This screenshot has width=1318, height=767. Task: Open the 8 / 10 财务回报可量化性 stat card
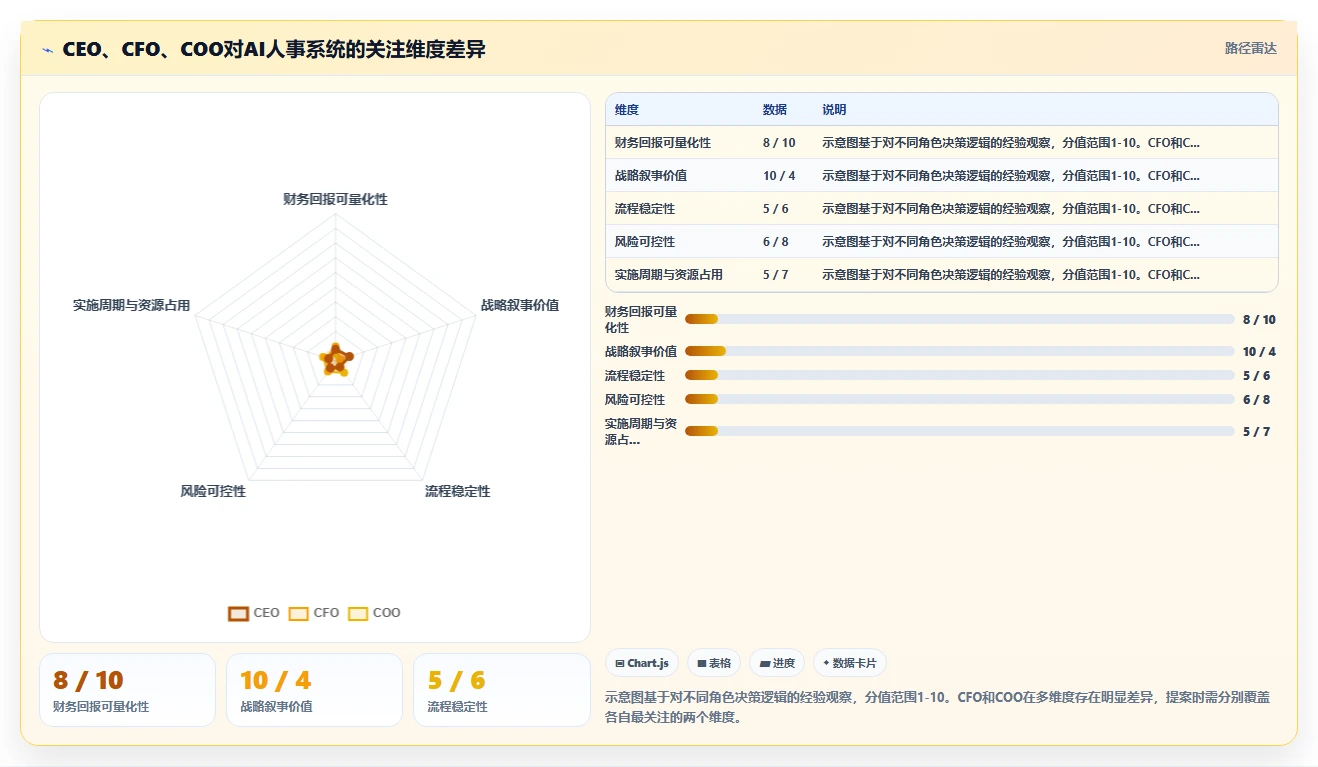pyautogui.click(x=127, y=690)
